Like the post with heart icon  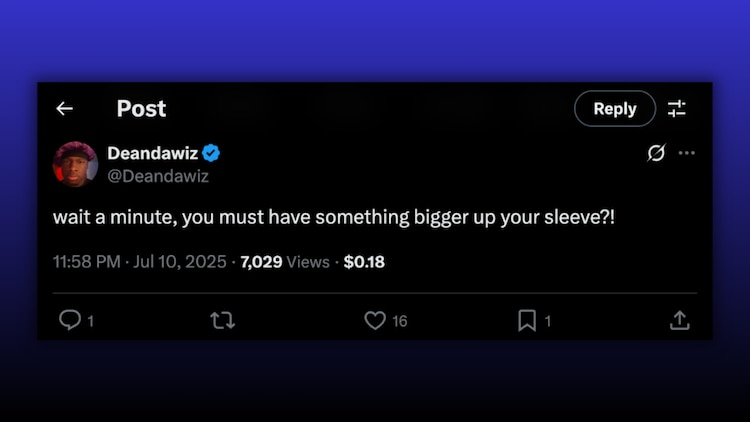click(375, 320)
